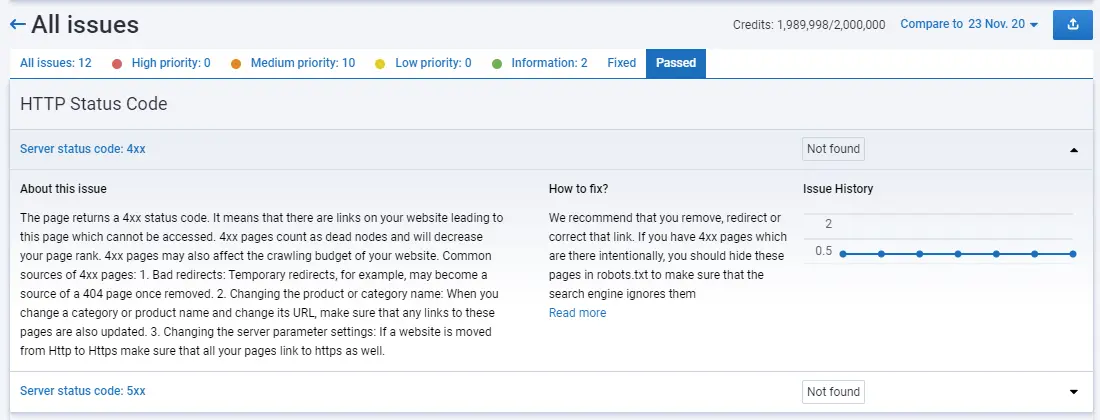Open the Fixed tab

[x=621, y=63]
